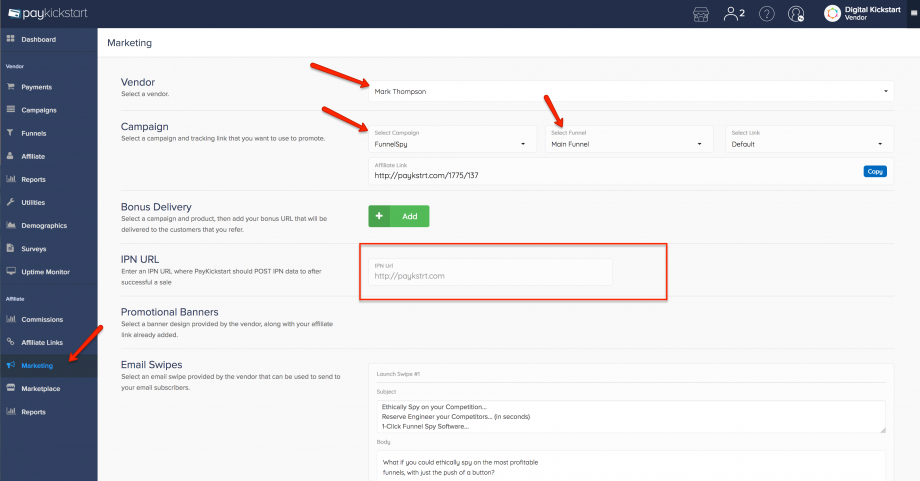Click the vendor Reports chart icon
920x481 pixels.
click(10, 179)
